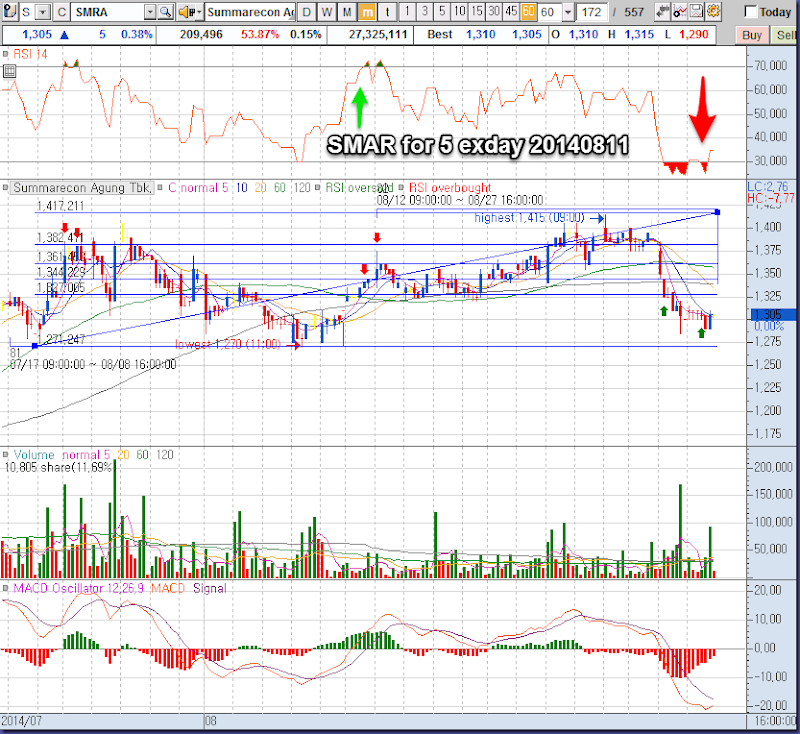The image size is (800, 734).
Task: Click the square beside RSI oversold legend
Action: [318, 188]
